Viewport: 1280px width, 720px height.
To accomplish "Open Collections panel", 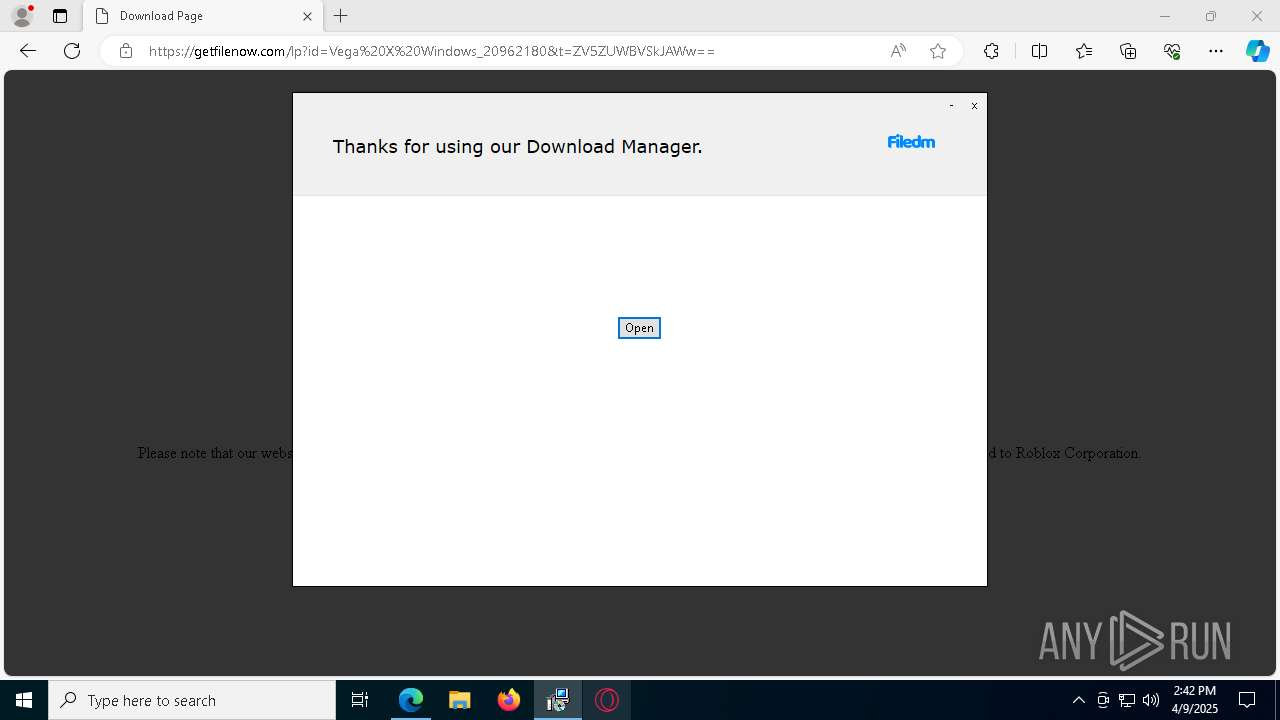I will pyautogui.click(x=1128, y=51).
